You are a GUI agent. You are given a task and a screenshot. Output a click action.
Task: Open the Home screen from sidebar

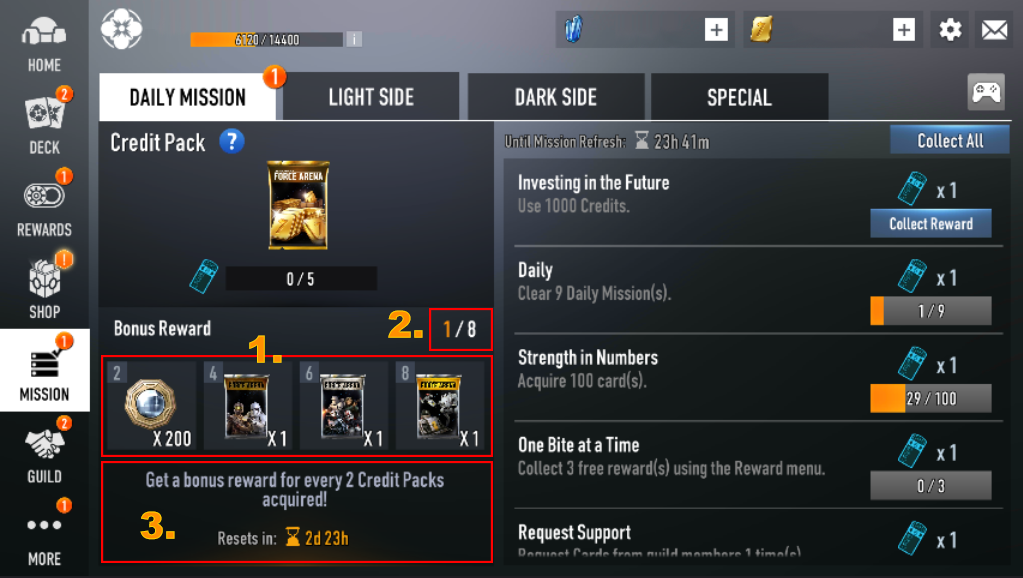coord(44,42)
